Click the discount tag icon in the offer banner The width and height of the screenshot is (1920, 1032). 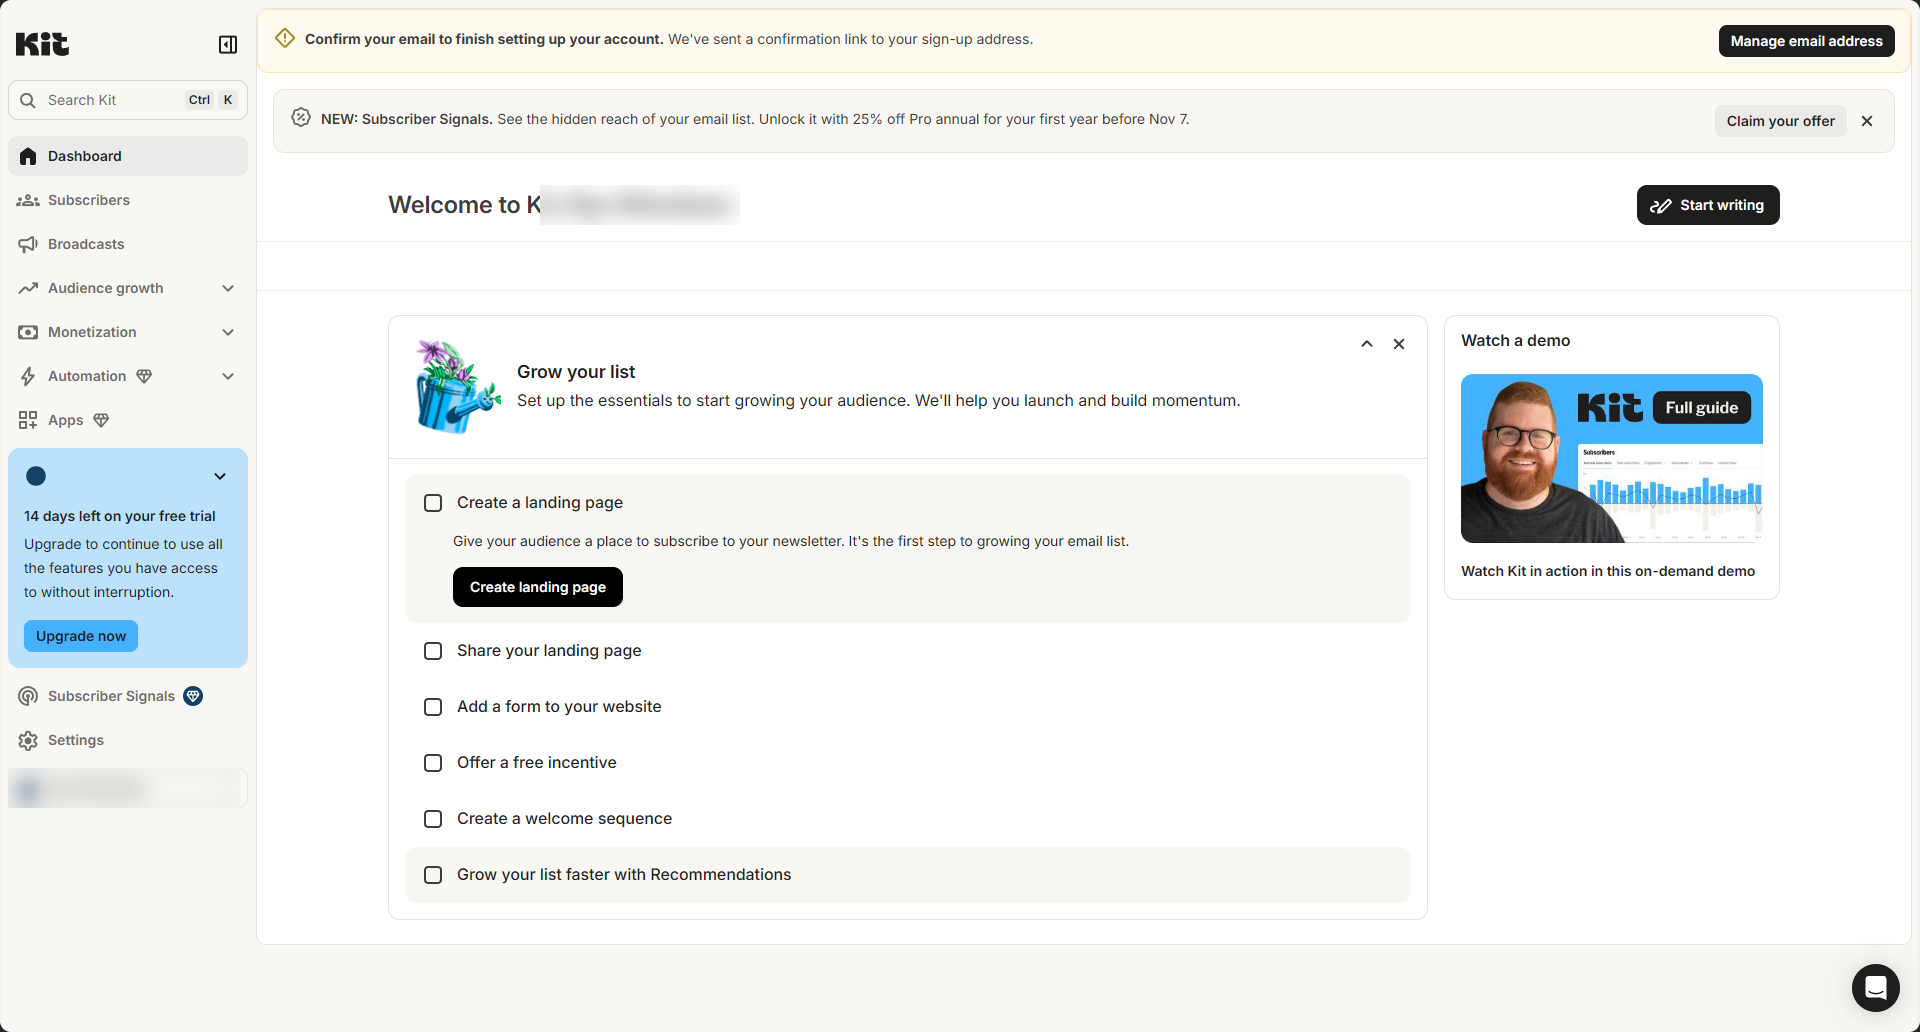pos(301,118)
